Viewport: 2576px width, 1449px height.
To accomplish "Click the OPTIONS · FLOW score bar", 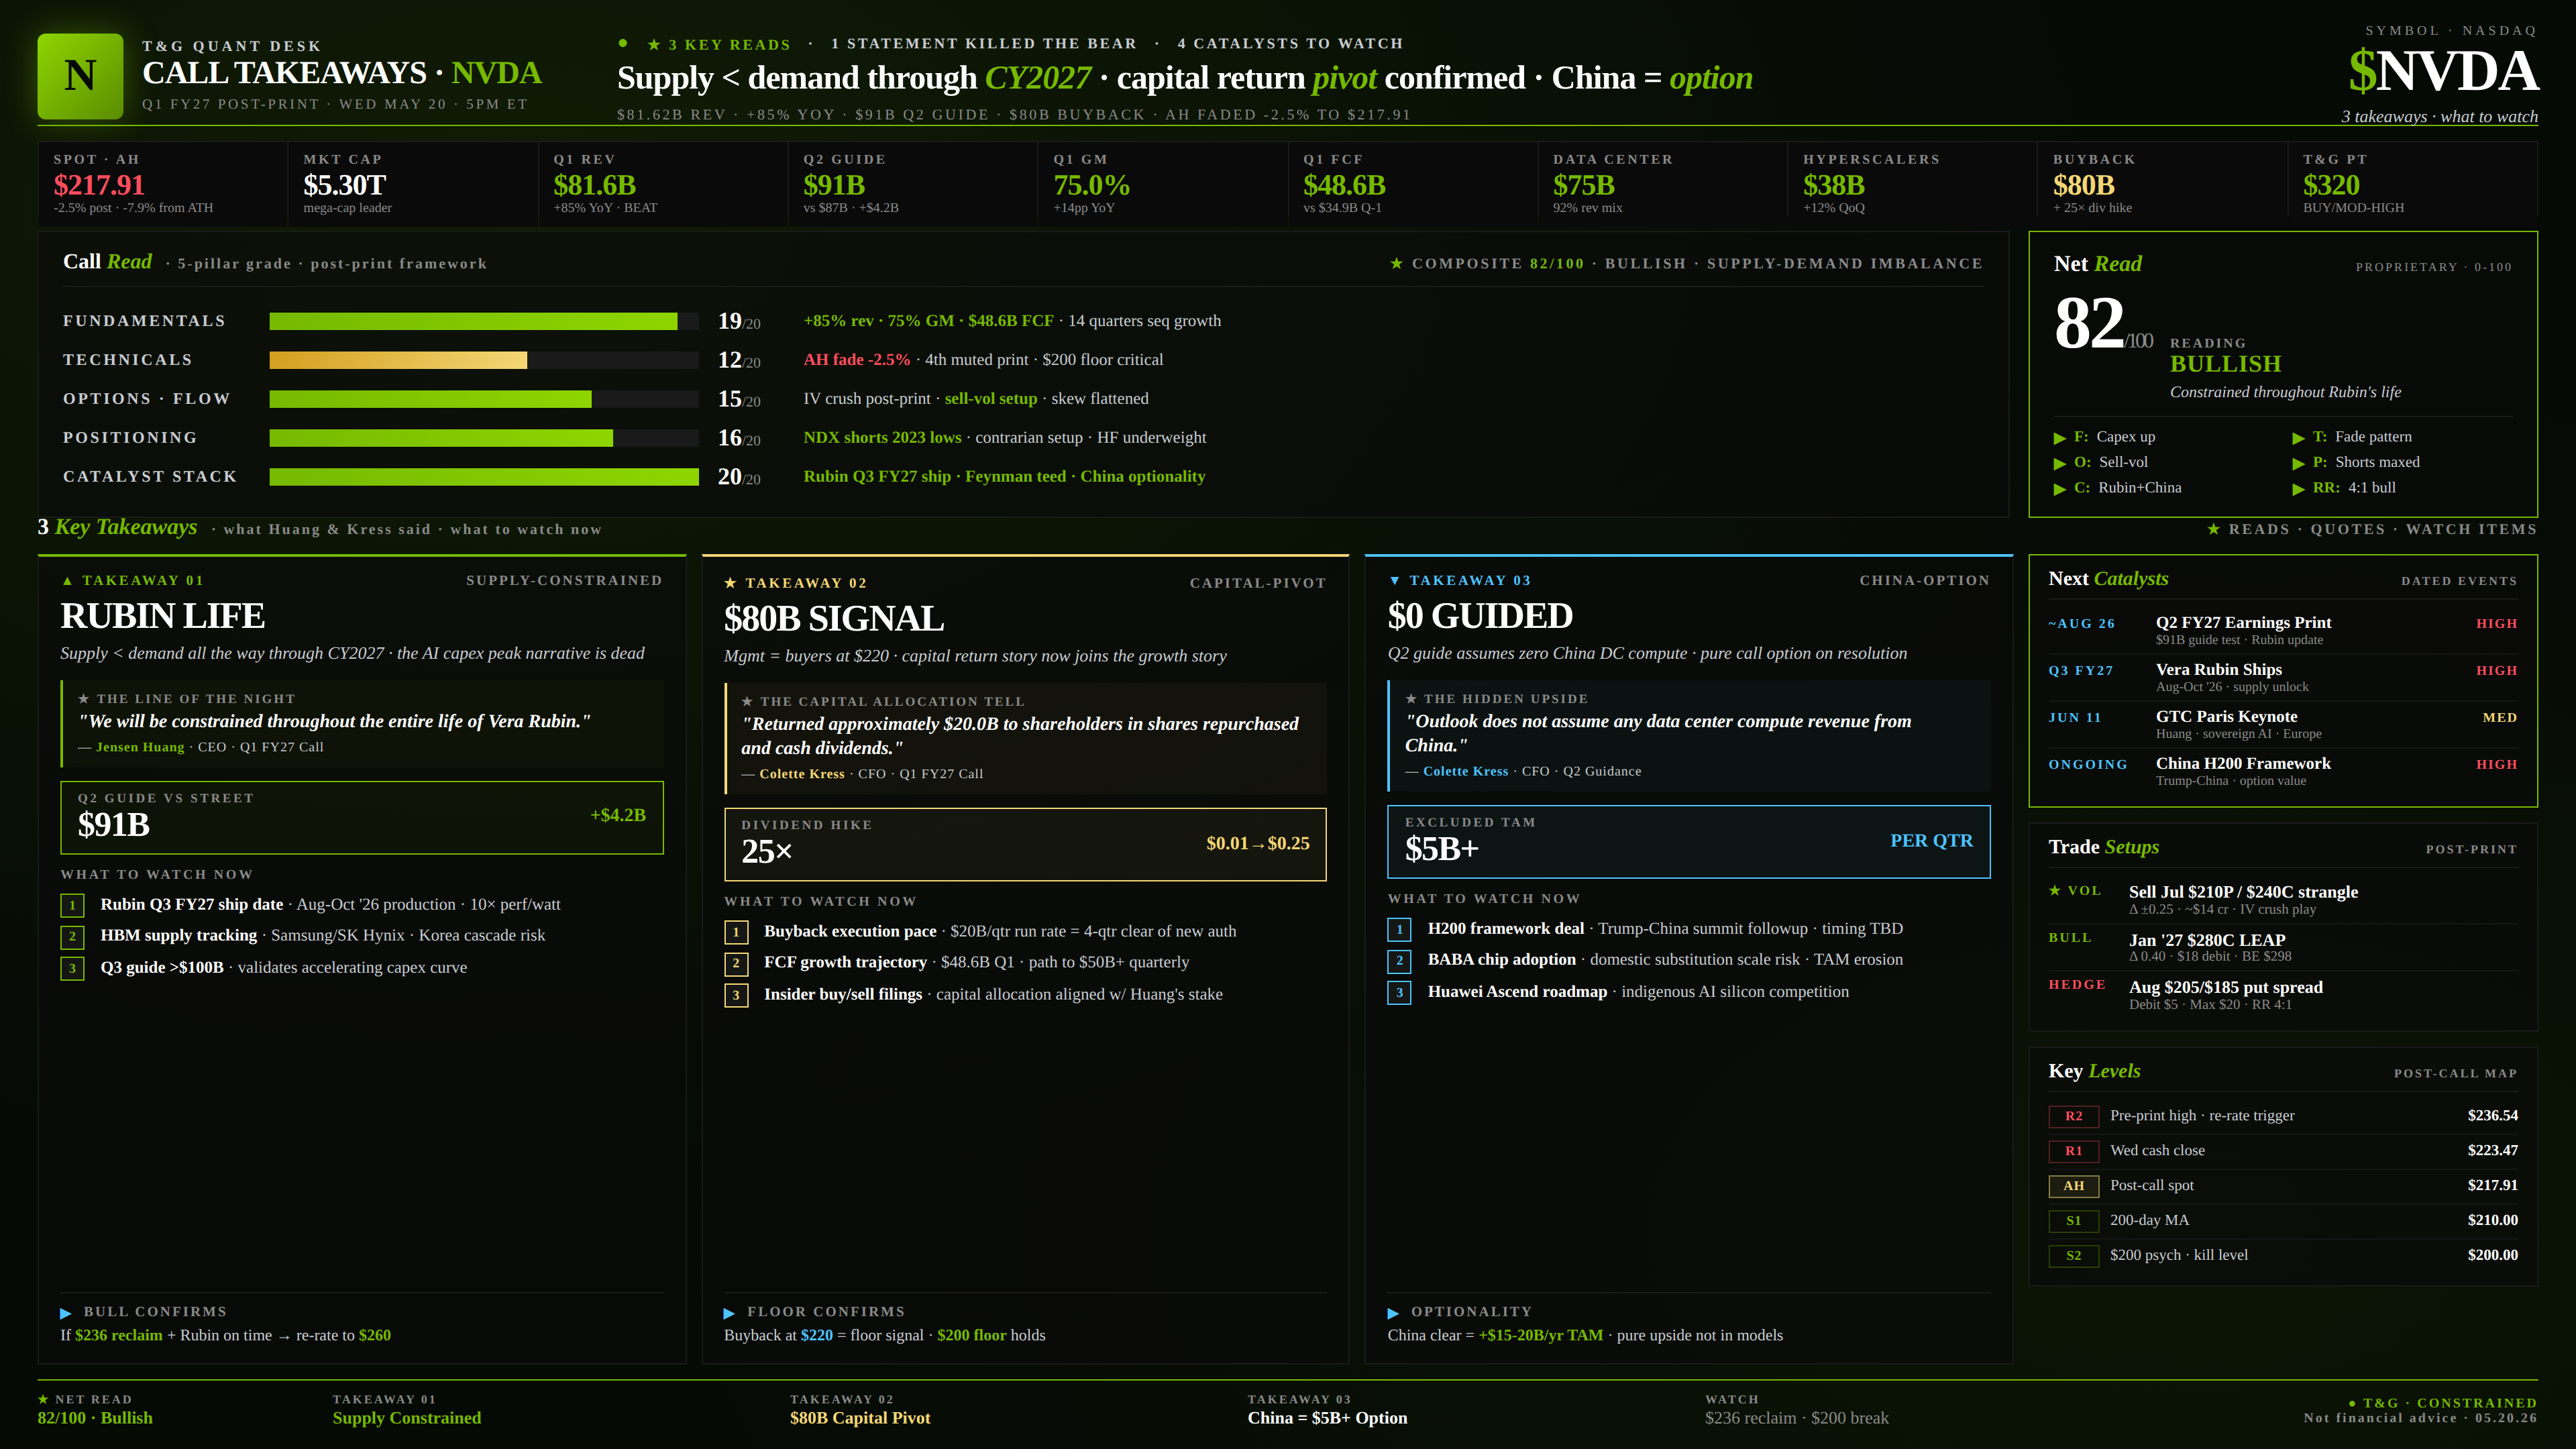I will (484, 399).
